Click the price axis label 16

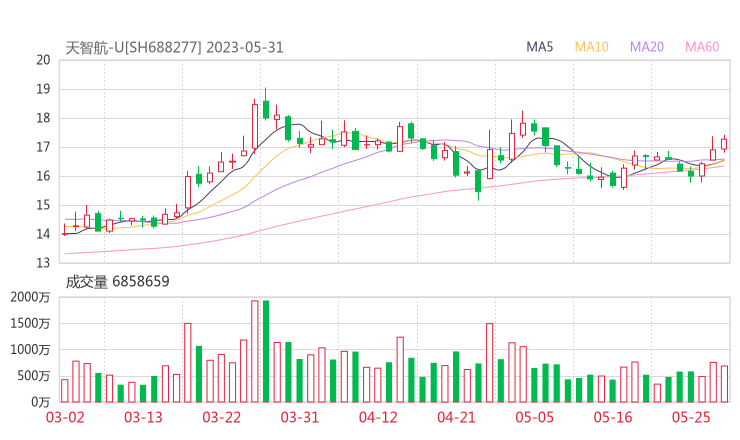[x=43, y=176]
